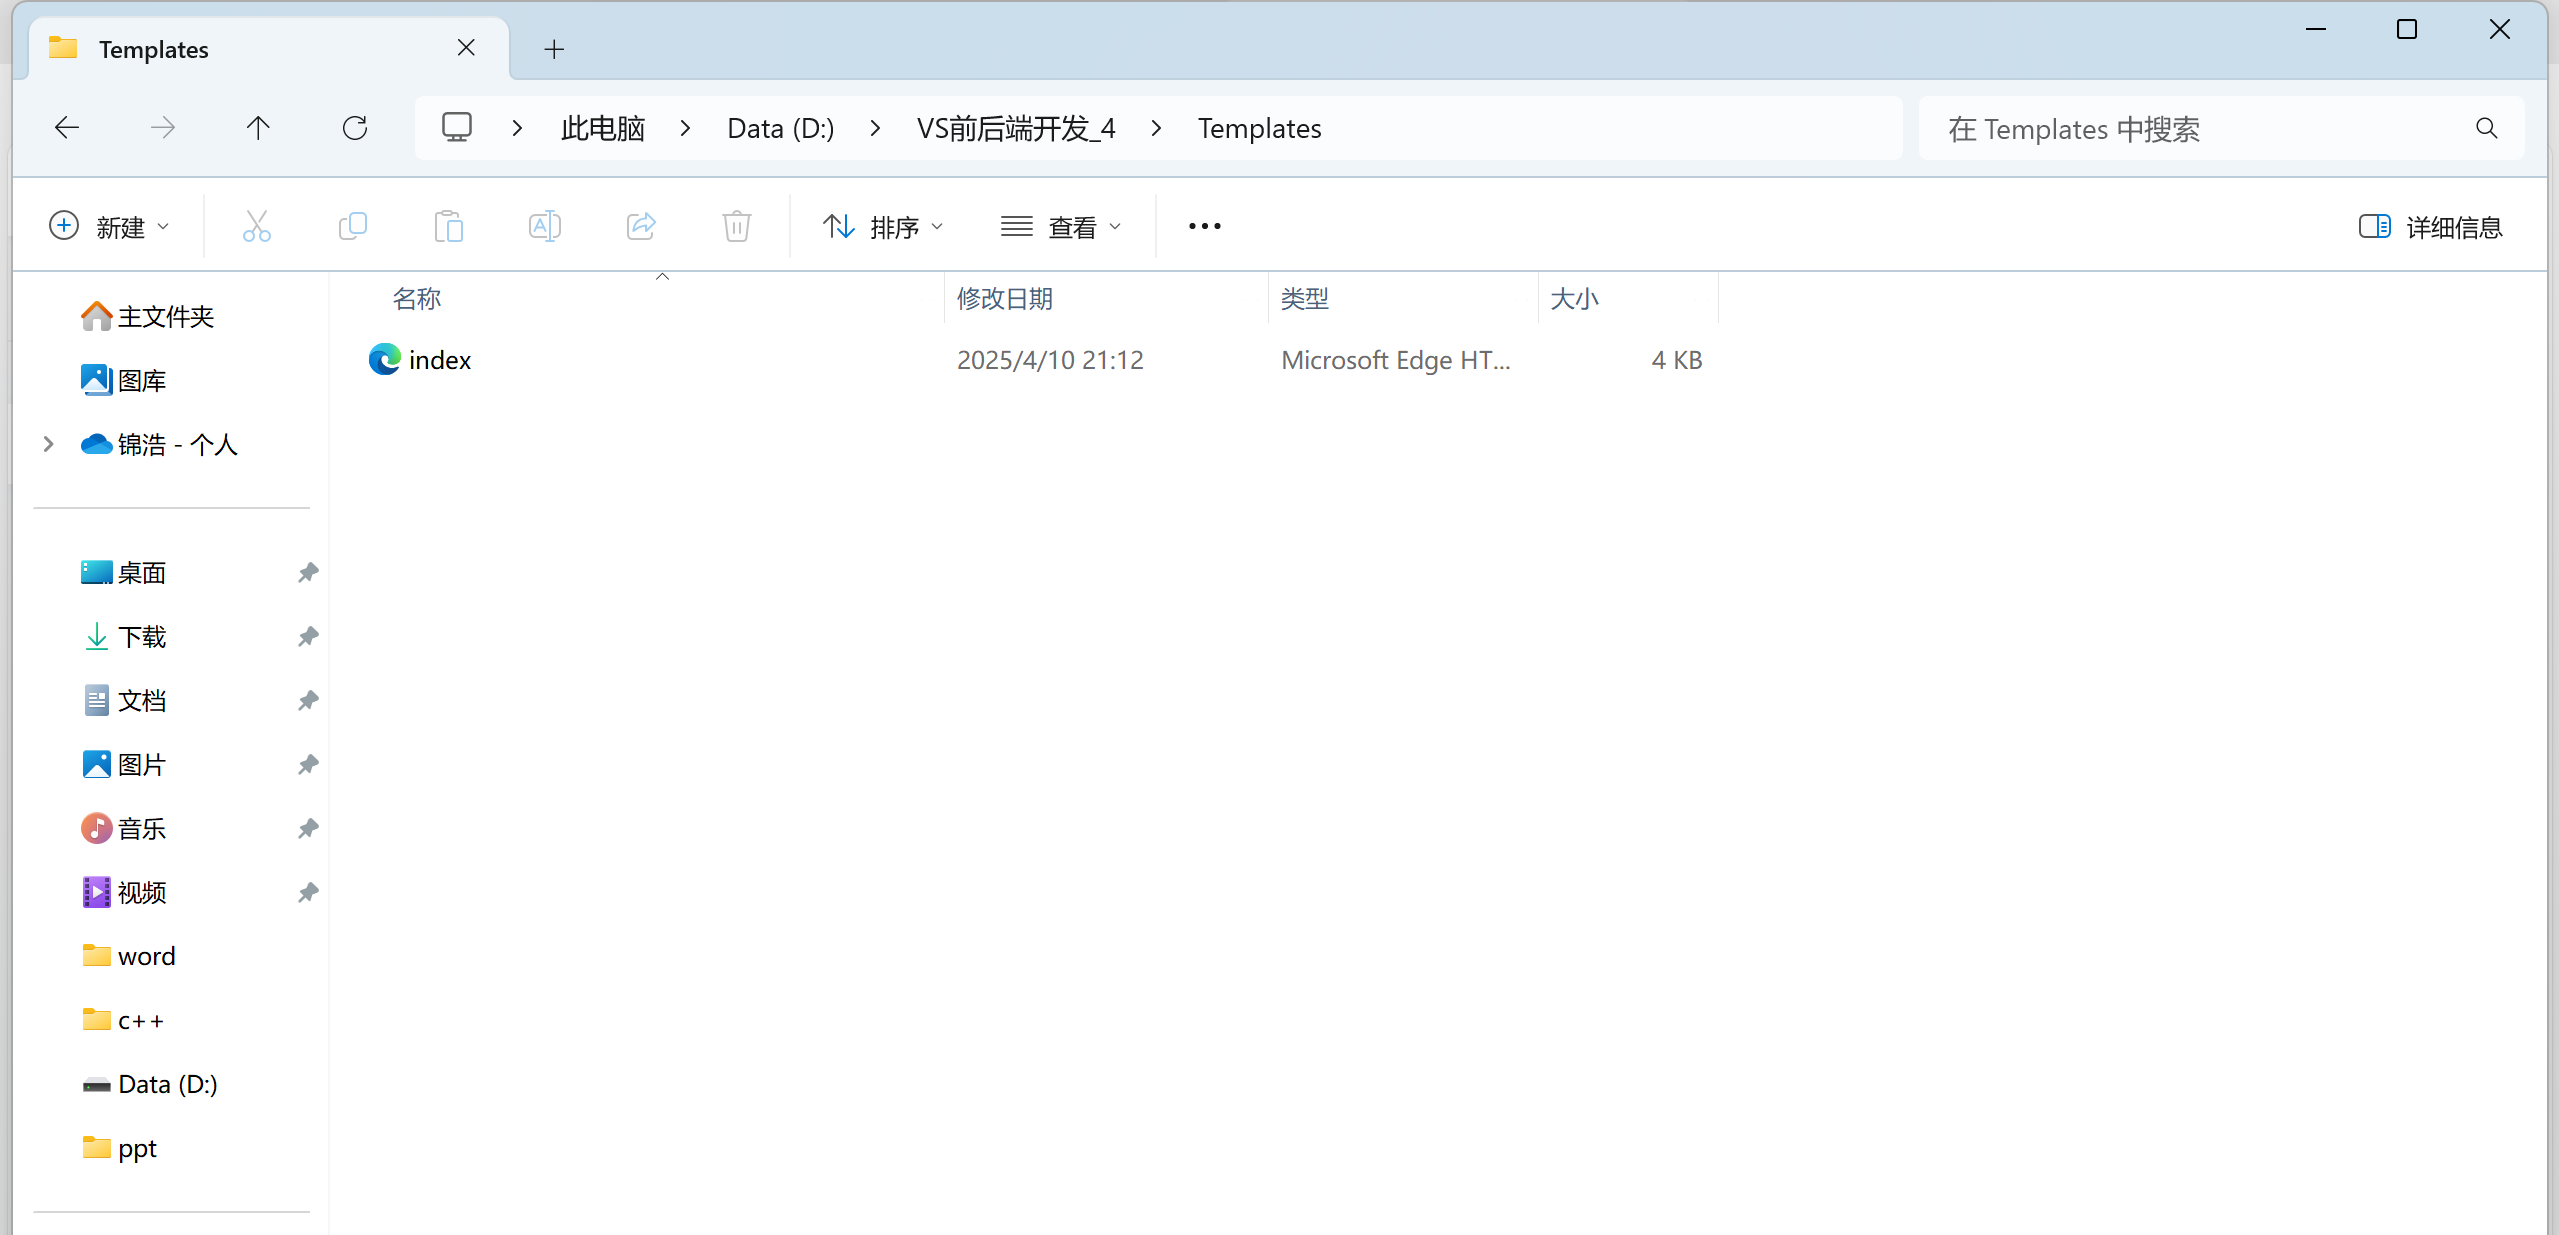2559x1235 pixels.
Task: Add a new tab with plus button
Action: click(x=554, y=49)
